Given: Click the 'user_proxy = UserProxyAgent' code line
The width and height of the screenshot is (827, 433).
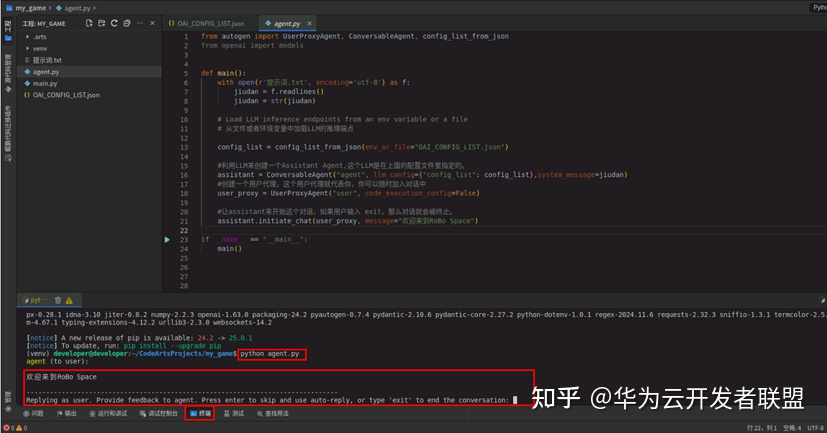Looking at the screenshot, I should [x=348, y=193].
